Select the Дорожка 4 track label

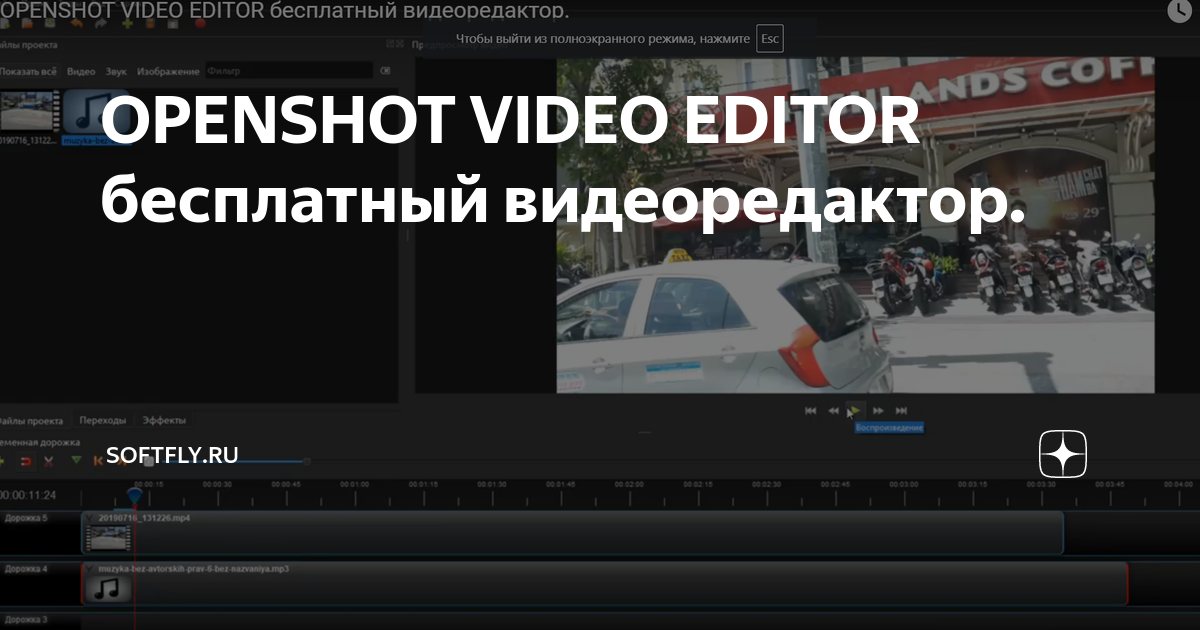[x=26, y=568]
